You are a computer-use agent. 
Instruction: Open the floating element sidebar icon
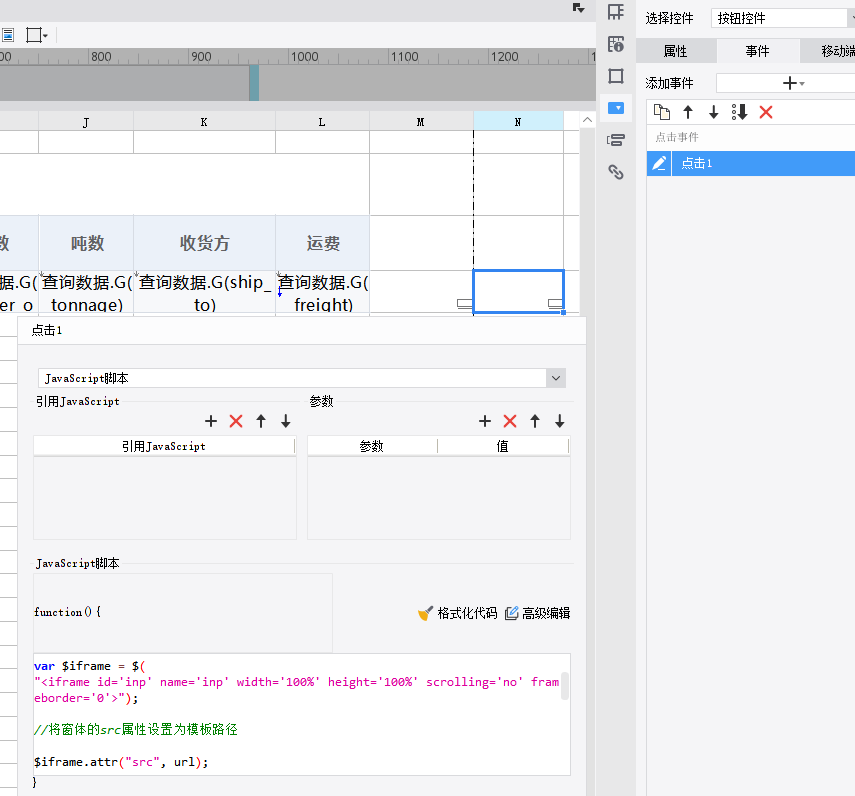[616, 76]
